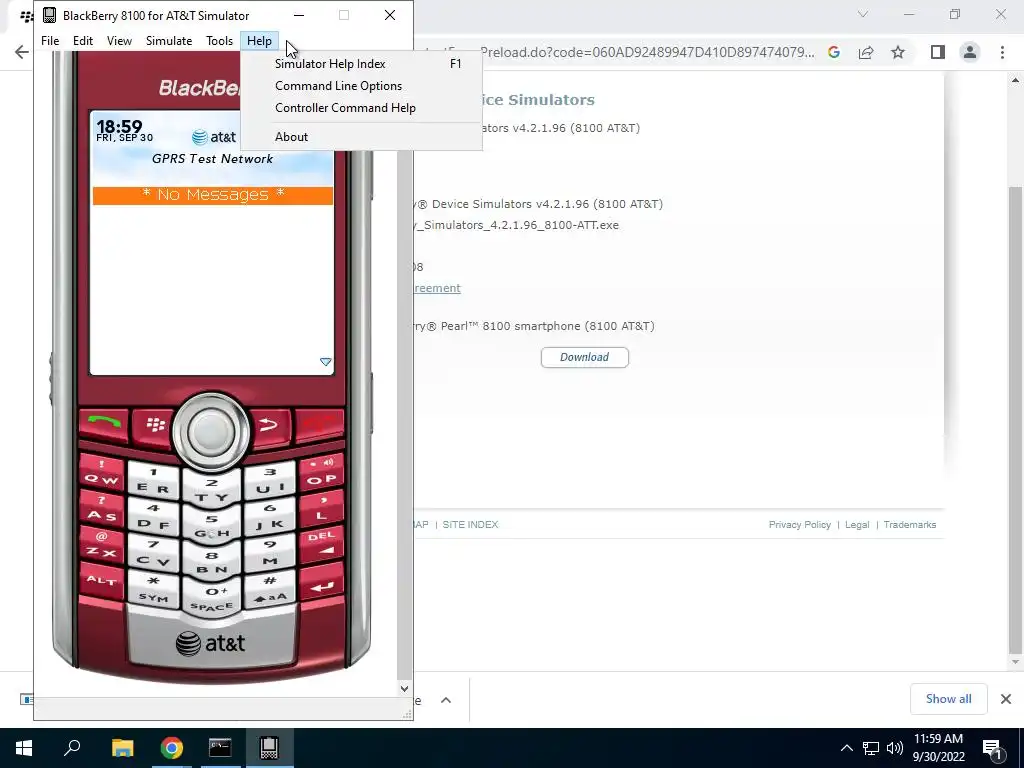Viewport: 1024px width, 768px height.
Task: Tap the ZX key on phone keypad
Action: 102,546
